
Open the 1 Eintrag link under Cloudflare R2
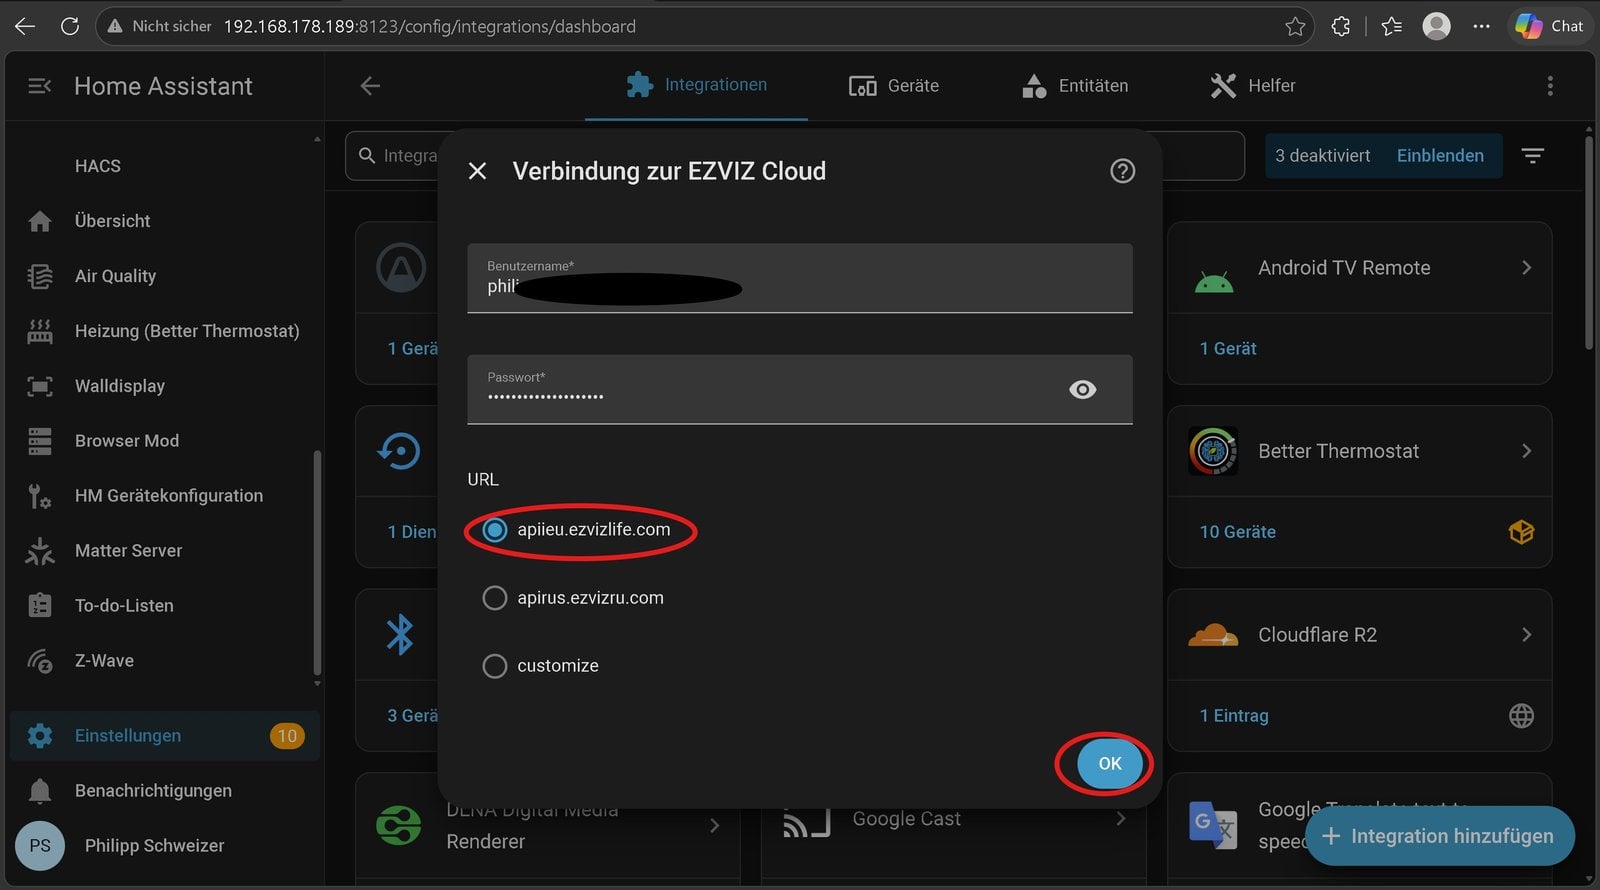[1234, 716]
